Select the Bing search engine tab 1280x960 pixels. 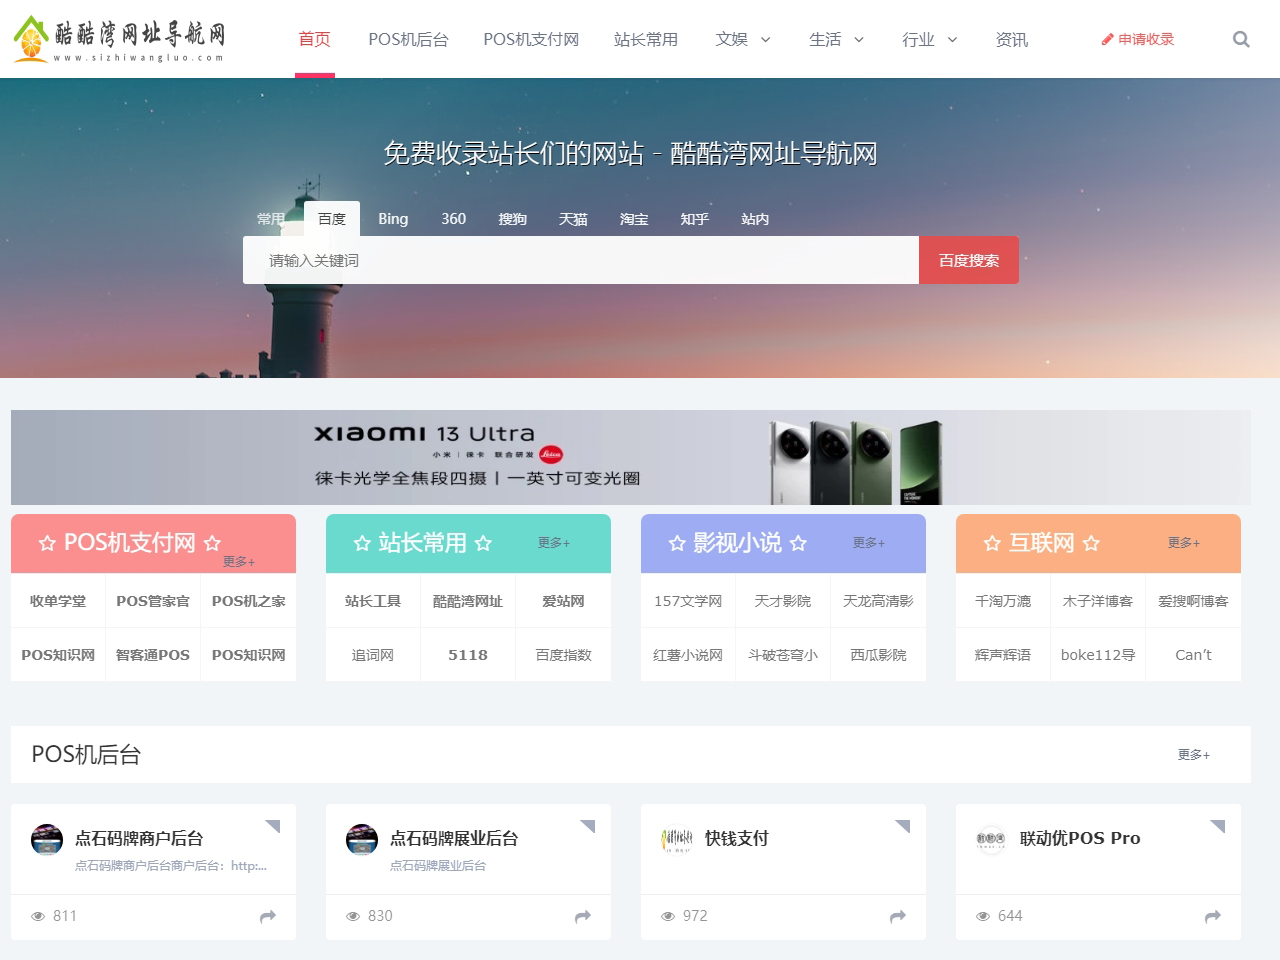[393, 219]
